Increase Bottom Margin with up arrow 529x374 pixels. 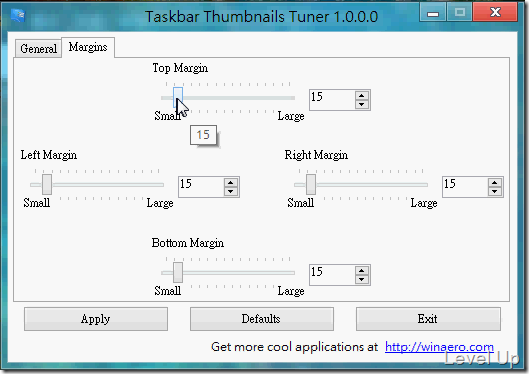(x=362, y=270)
